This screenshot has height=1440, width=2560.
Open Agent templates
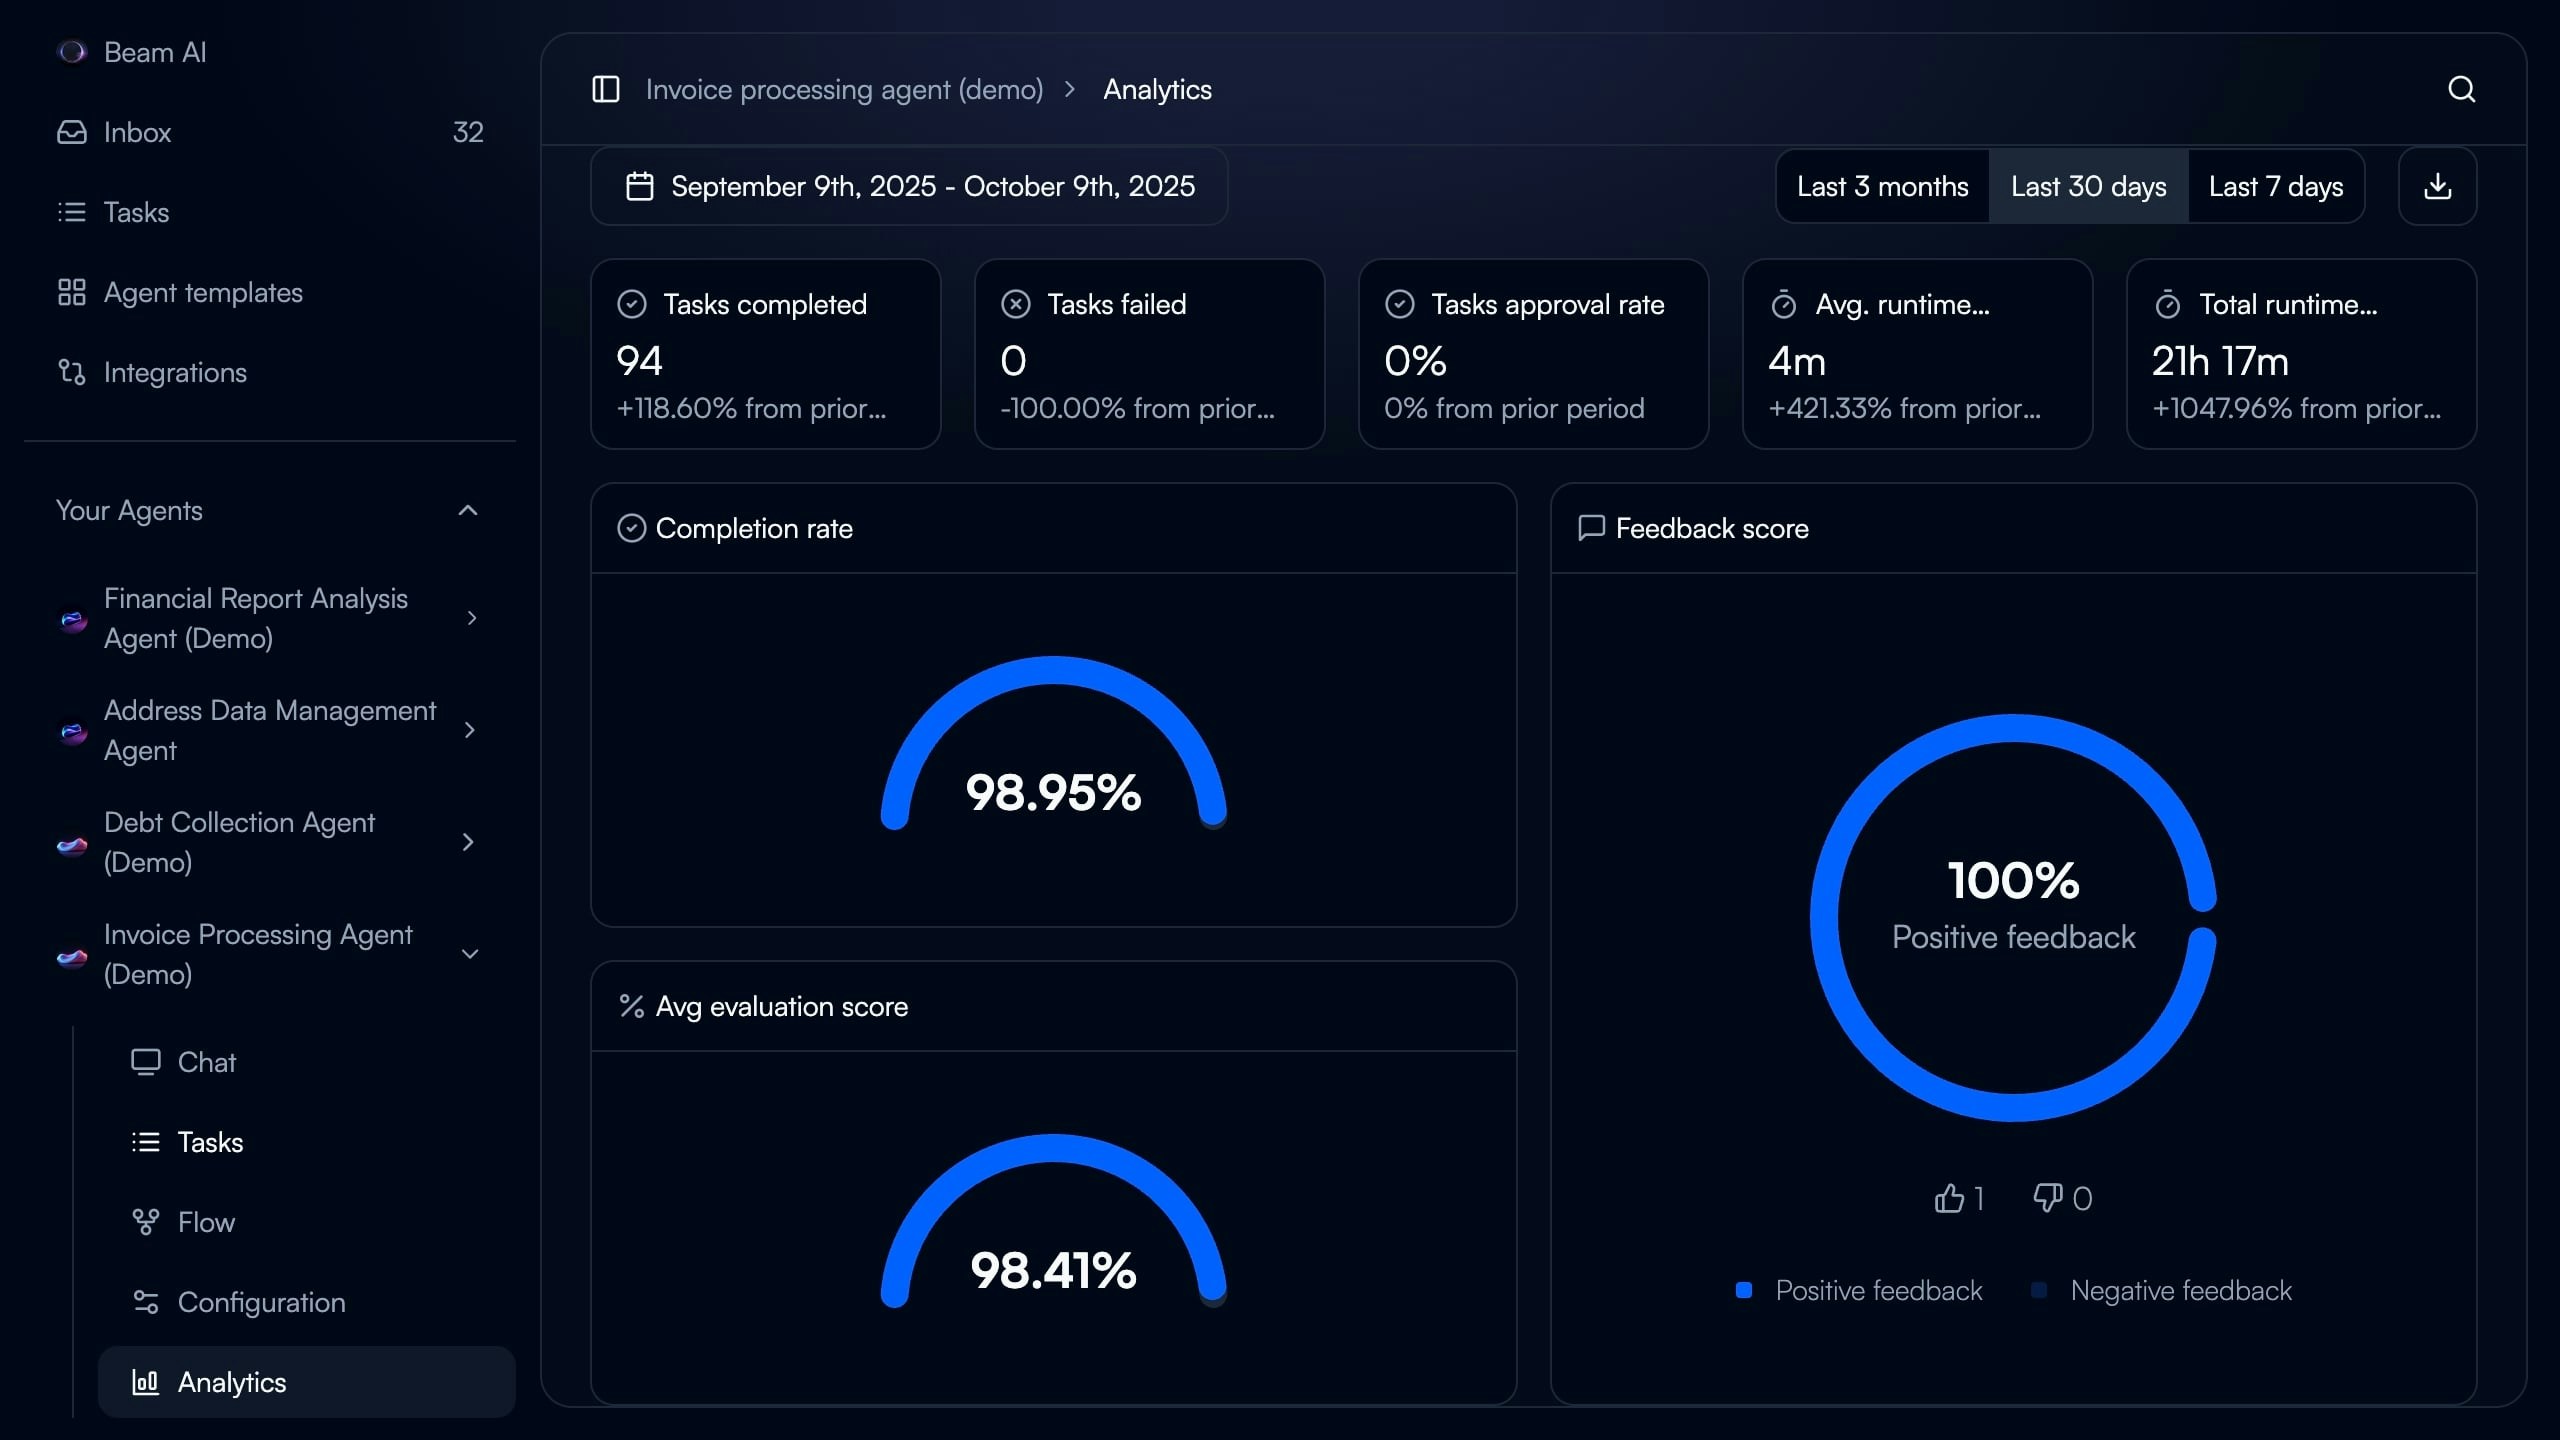click(x=203, y=292)
